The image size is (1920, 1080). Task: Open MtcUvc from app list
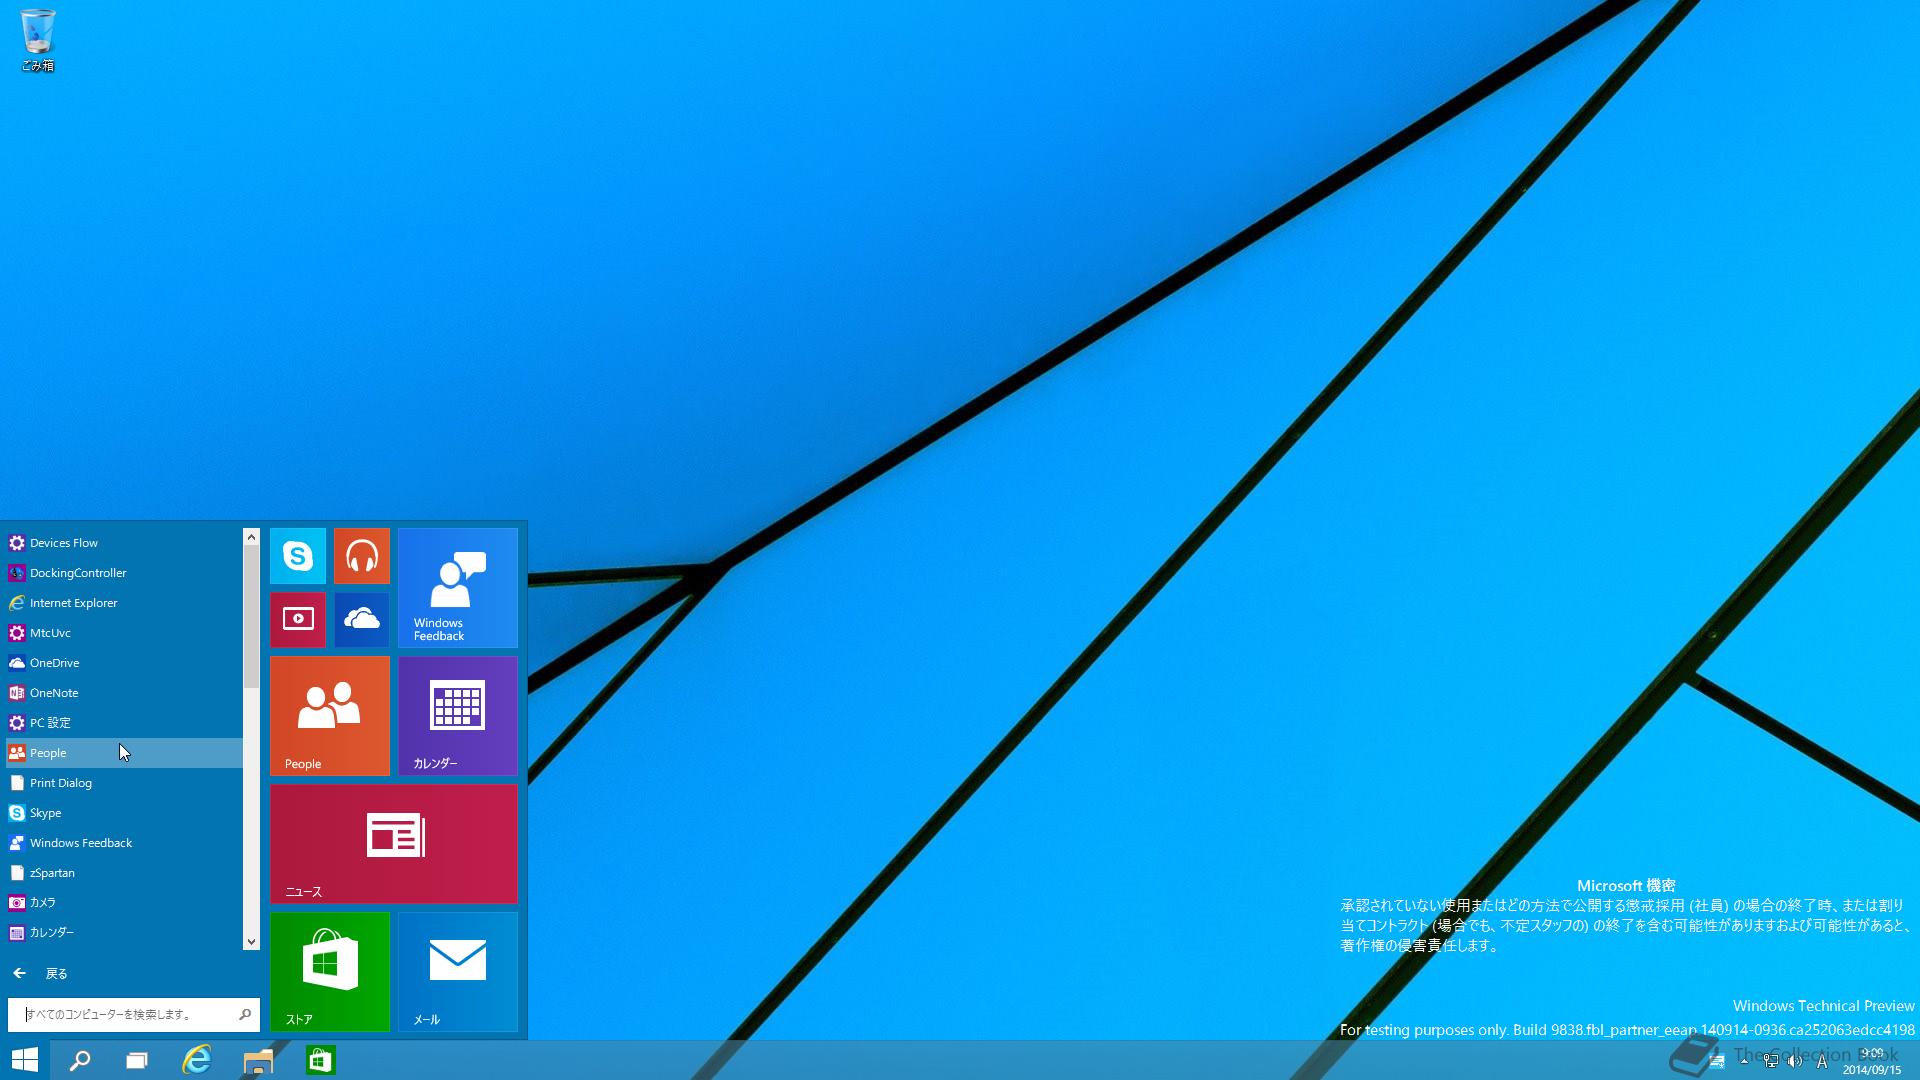(x=124, y=633)
